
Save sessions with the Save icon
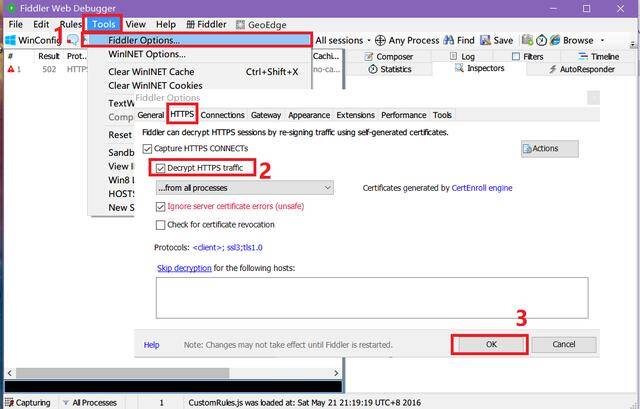pos(485,40)
